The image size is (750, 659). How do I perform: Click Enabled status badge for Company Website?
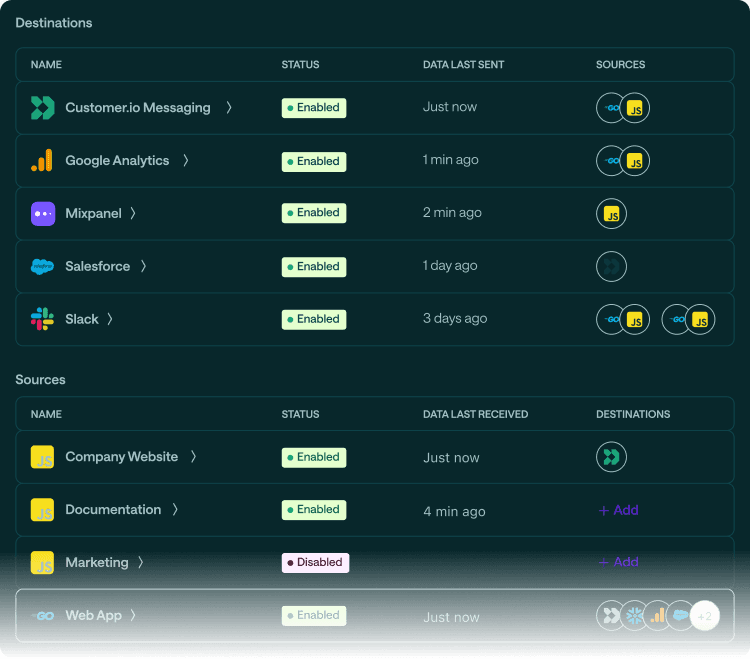point(314,457)
